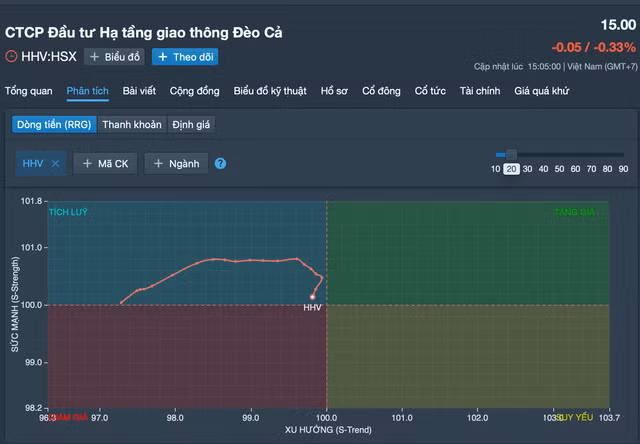Click the period slider handle
Image resolution: width=640 pixels, height=444 pixels.
pos(511,154)
